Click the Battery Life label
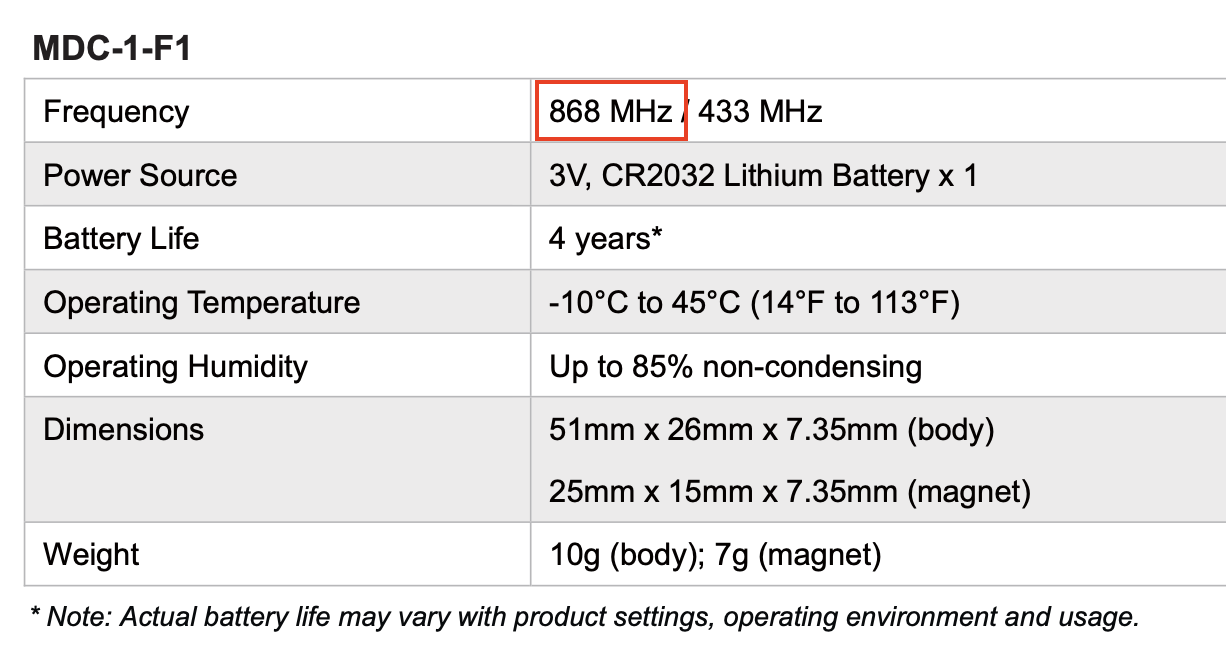This screenshot has height=664, width=1226. pyautogui.click(x=121, y=239)
